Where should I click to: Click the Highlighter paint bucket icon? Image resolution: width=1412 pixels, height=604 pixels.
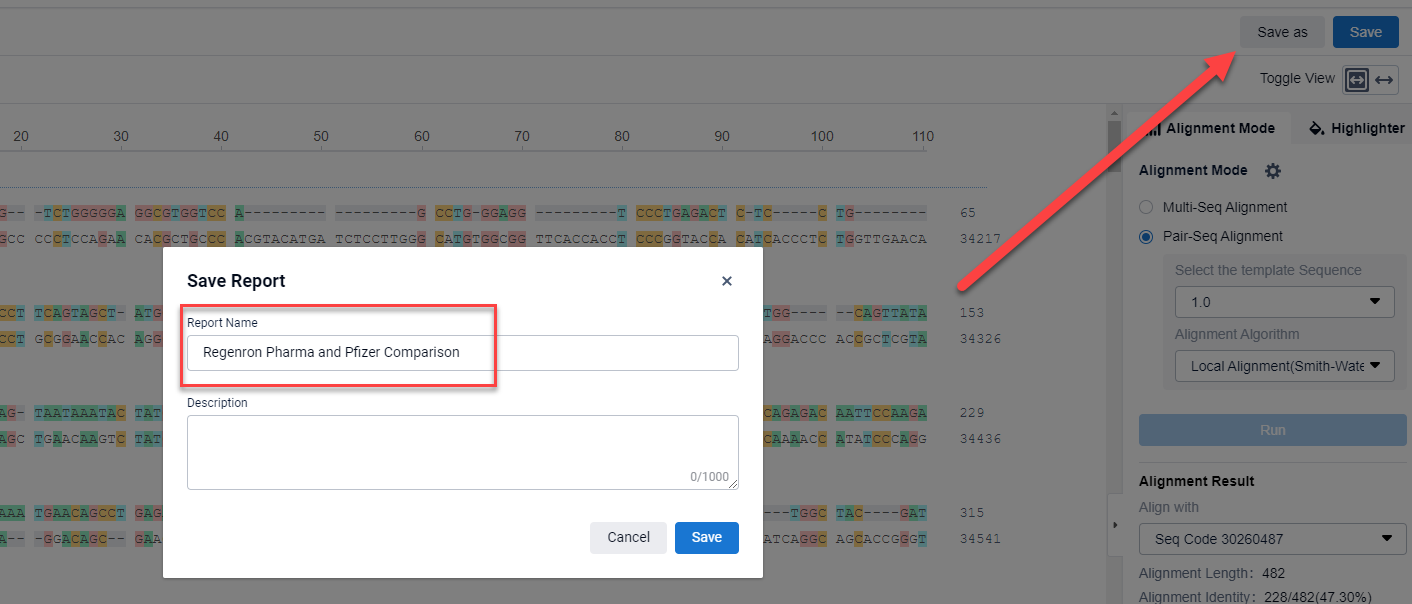point(1316,128)
